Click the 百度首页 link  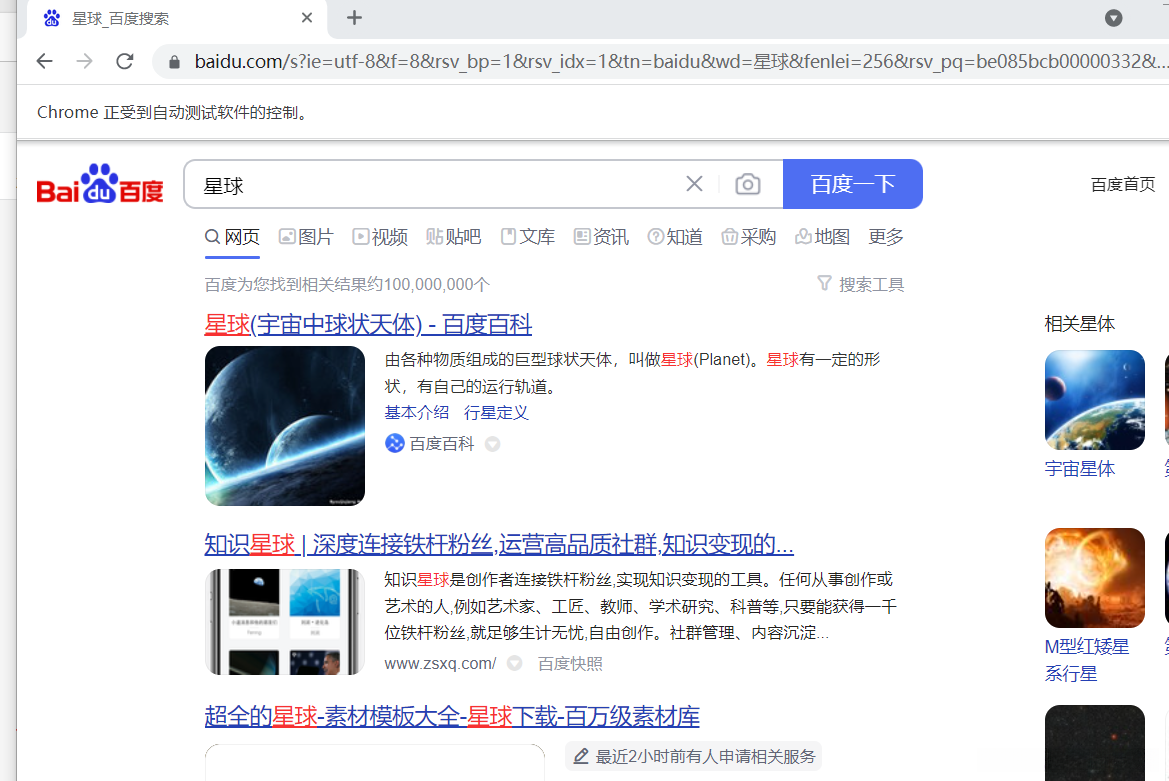point(1122,184)
